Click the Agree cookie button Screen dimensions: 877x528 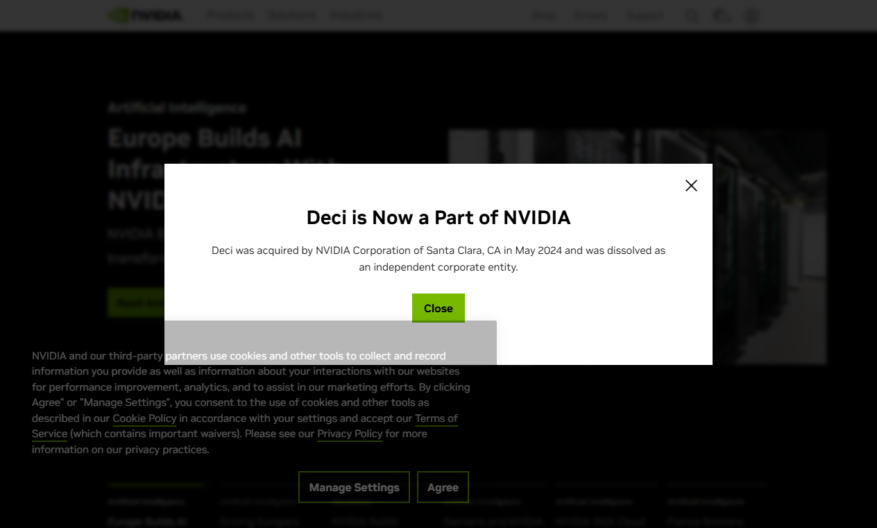pyautogui.click(x=442, y=487)
